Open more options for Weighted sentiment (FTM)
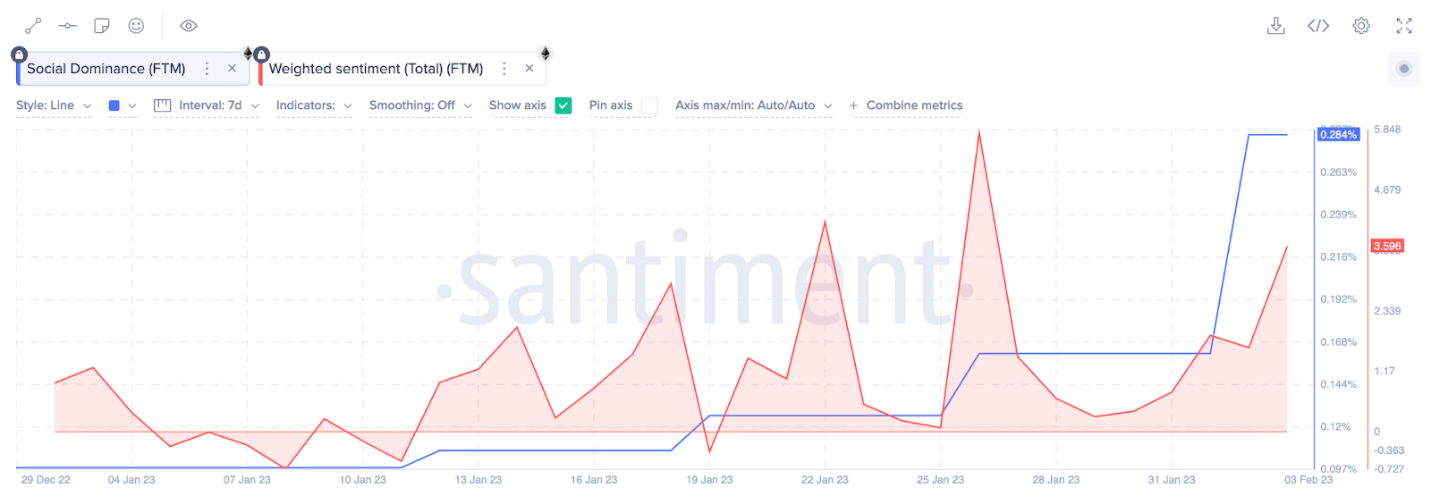Screen dimensions: 1431x496 coord(504,69)
